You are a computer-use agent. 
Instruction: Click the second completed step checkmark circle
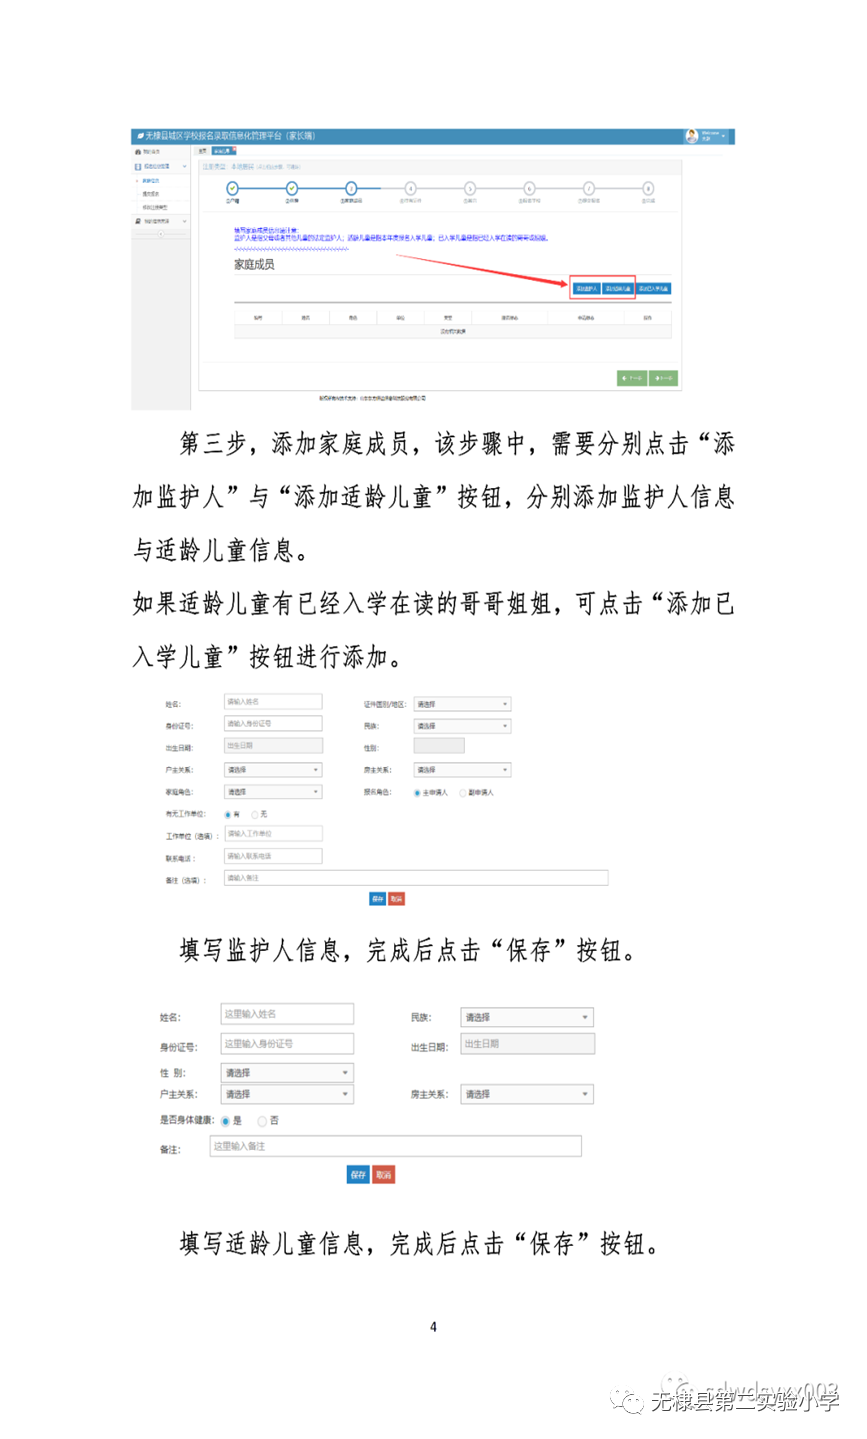292,188
